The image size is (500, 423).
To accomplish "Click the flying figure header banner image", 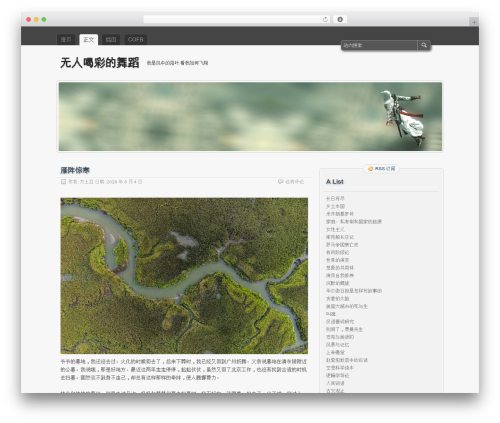I will point(250,117).
